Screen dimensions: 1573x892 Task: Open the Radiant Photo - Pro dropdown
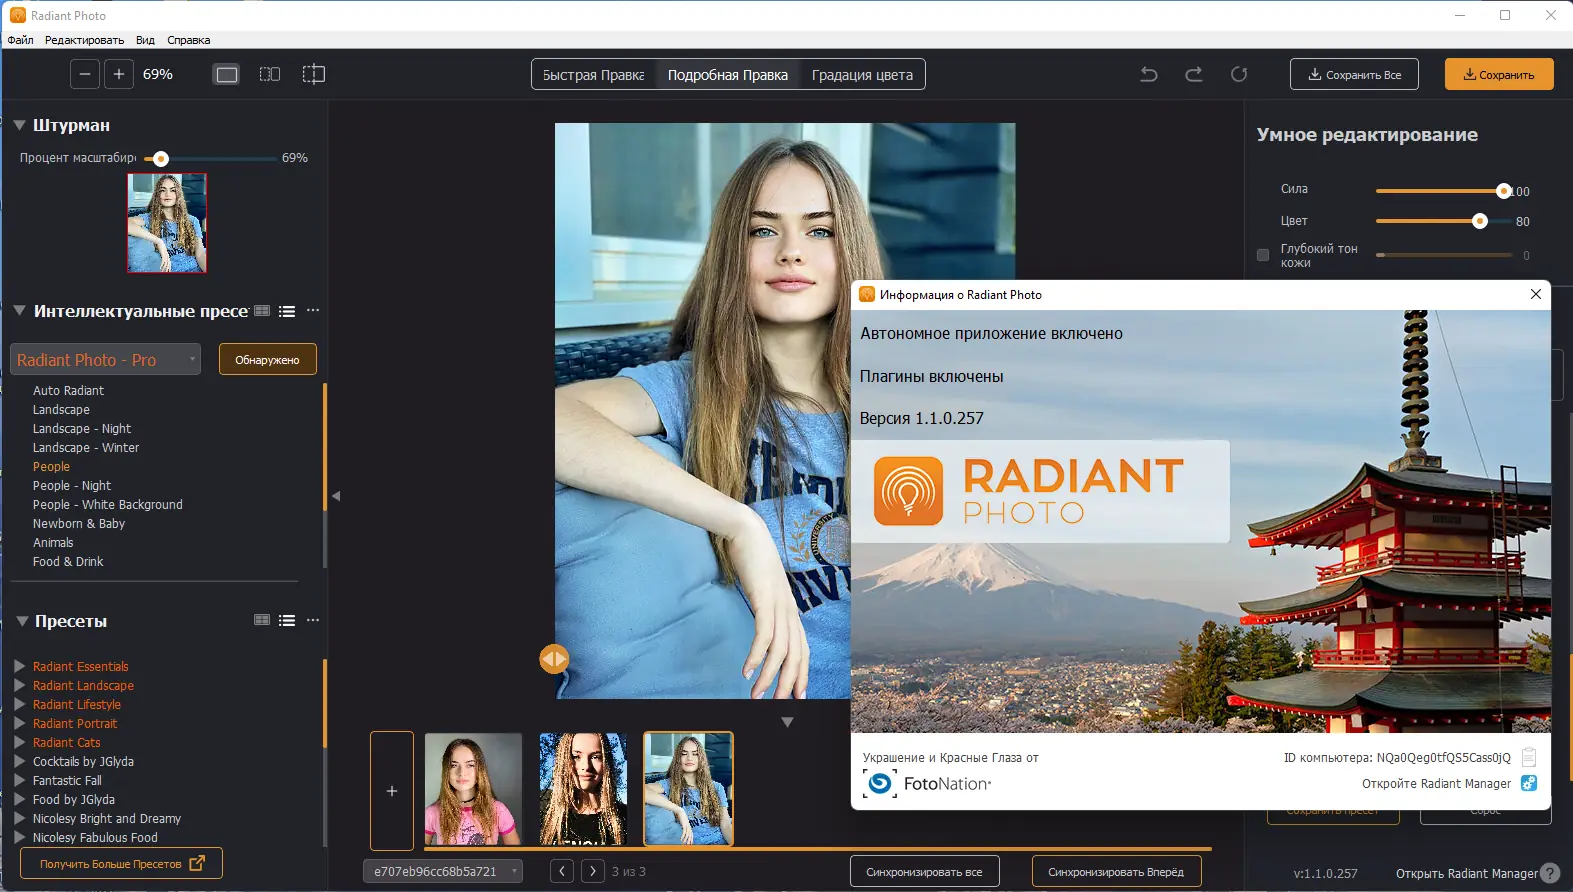(106, 359)
